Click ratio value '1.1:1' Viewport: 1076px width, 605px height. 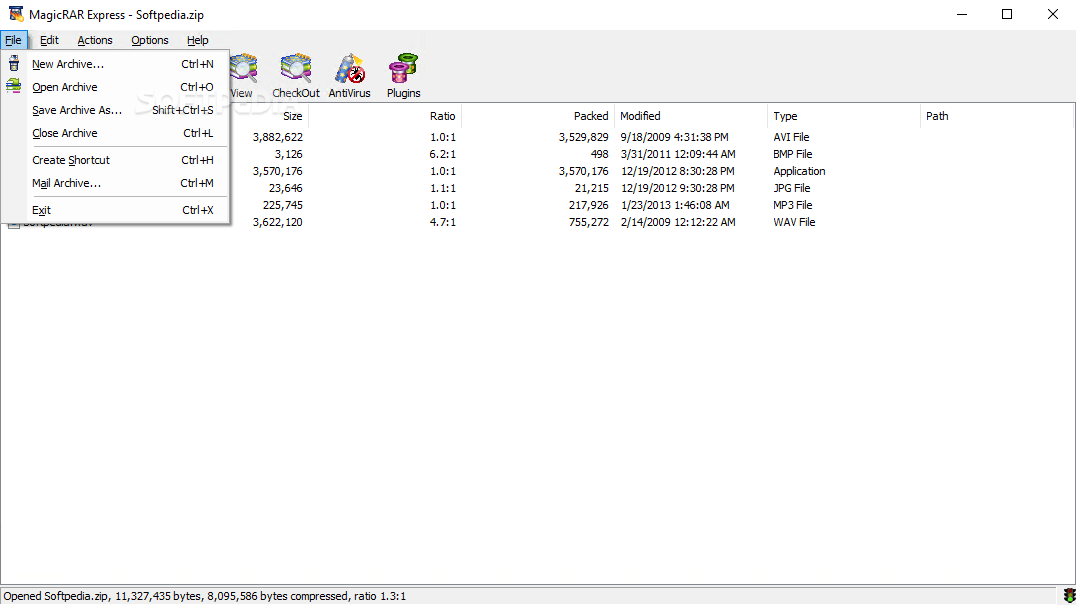[x=443, y=188]
